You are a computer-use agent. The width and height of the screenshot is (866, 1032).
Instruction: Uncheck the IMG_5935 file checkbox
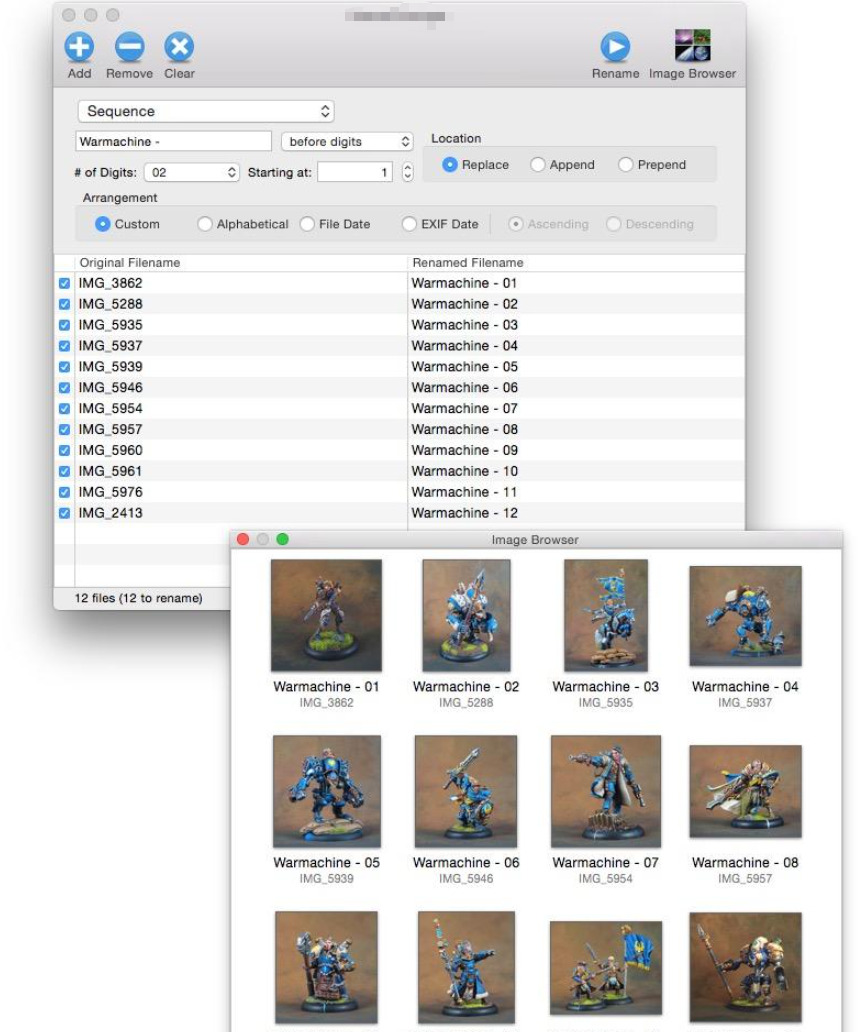tap(64, 325)
